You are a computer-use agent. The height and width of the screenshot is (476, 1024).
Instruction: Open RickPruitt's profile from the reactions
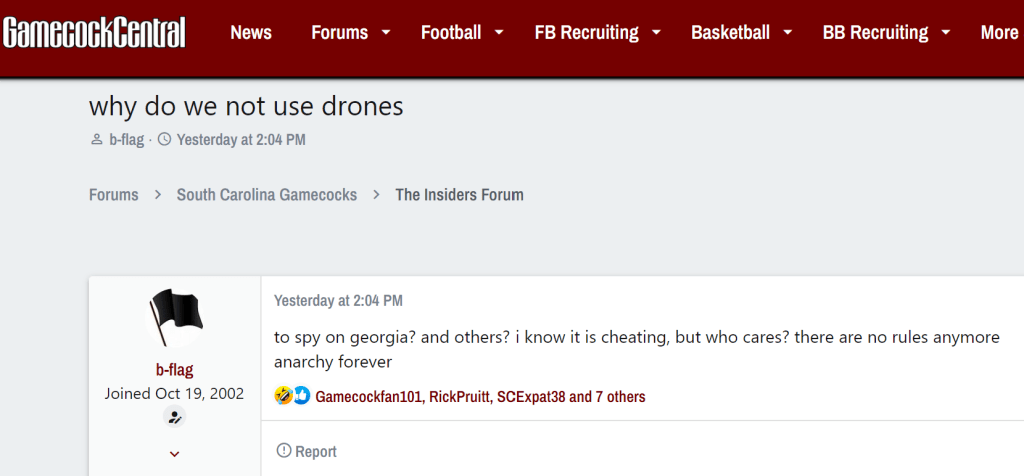coord(459,397)
